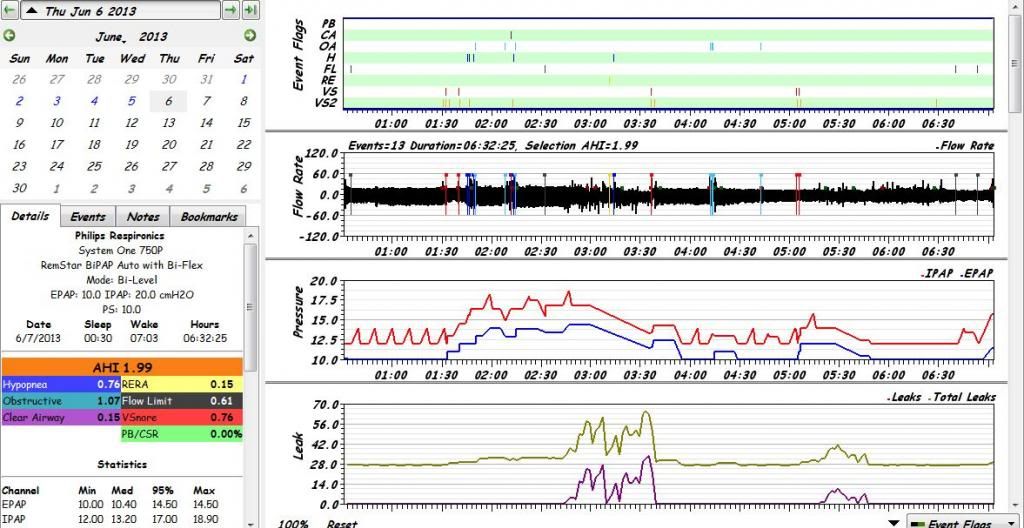Select June 5 in the calendar

point(132,101)
